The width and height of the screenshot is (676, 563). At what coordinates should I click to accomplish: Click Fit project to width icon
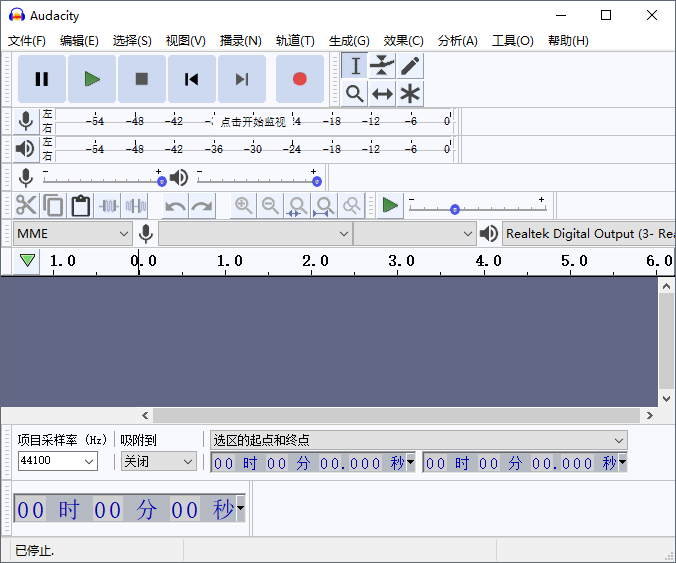[x=325, y=206]
